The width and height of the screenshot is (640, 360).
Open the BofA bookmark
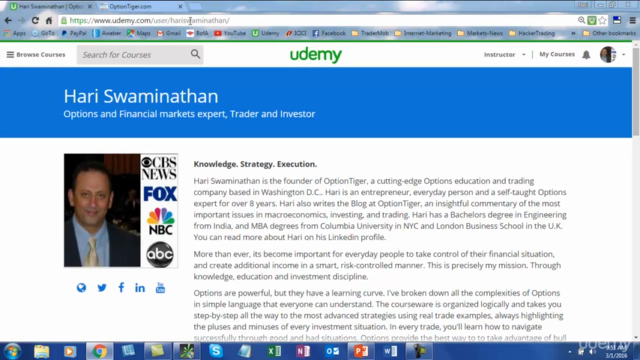(x=198, y=33)
